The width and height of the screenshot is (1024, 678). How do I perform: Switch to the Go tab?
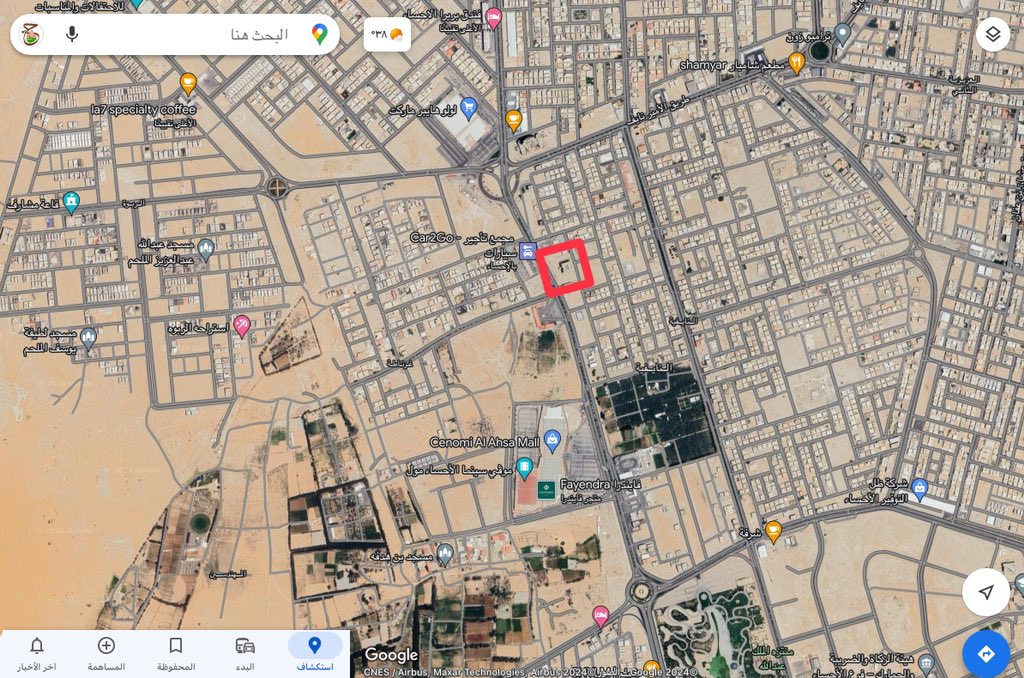(245, 653)
